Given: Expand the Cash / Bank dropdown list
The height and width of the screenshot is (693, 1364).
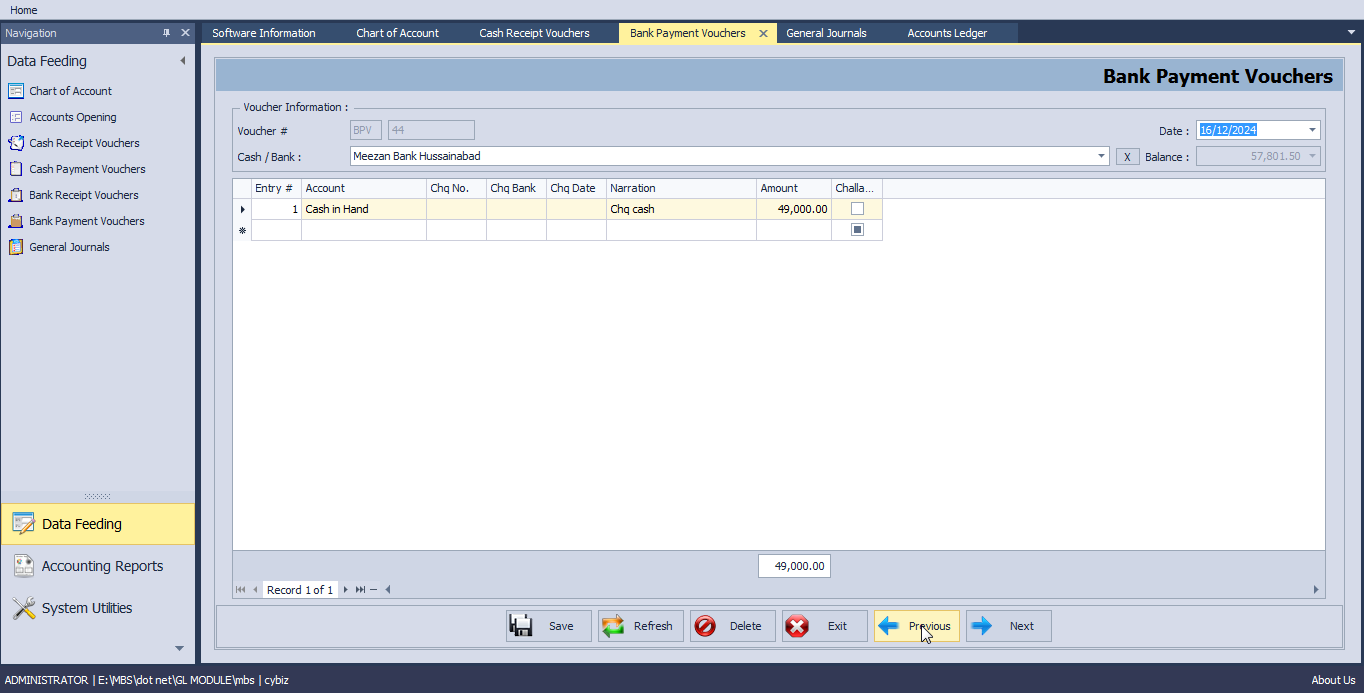Looking at the screenshot, I should point(1101,156).
